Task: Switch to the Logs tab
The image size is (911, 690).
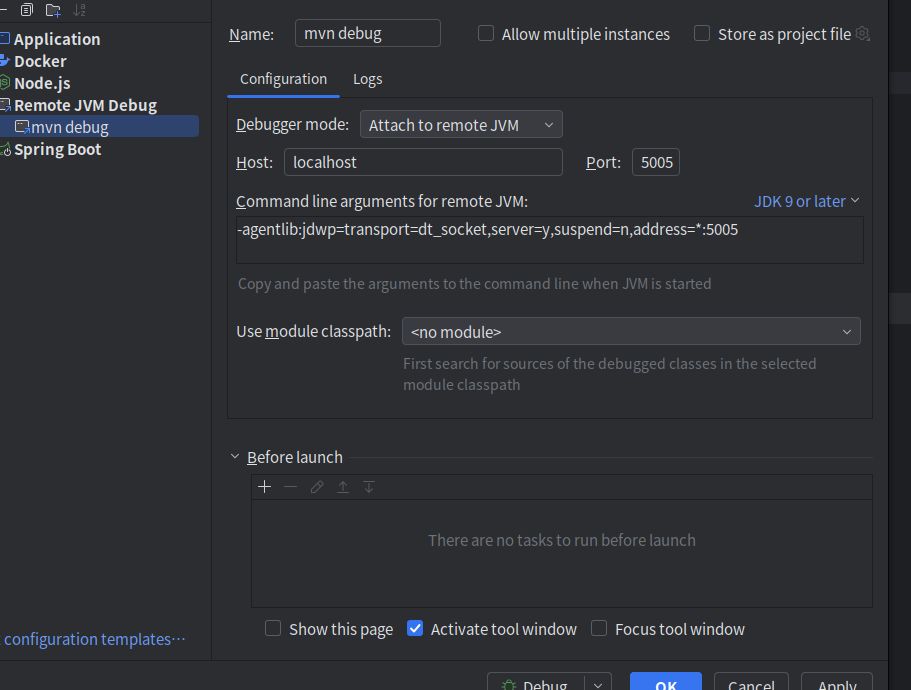Action: 367,79
